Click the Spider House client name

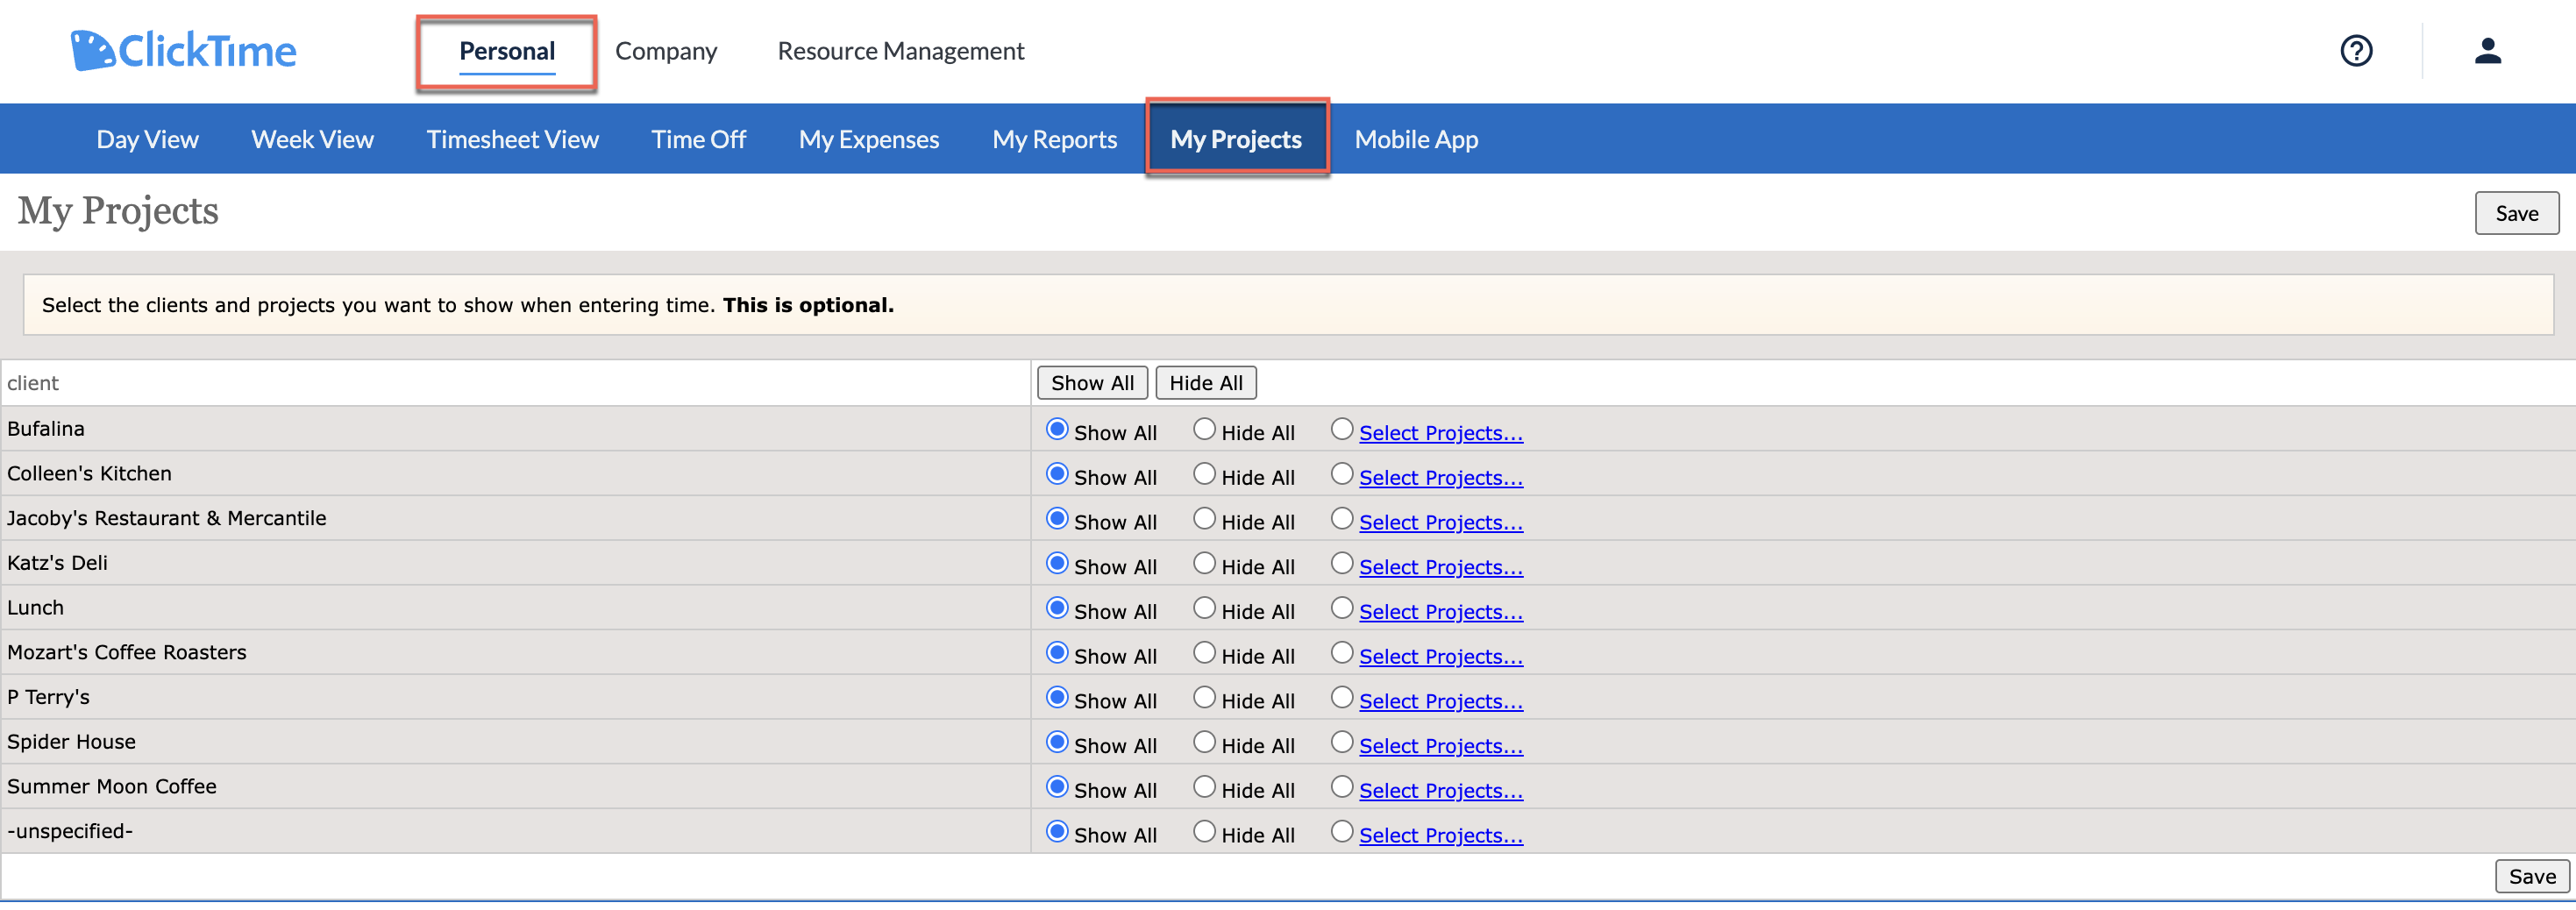pyautogui.click(x=72, y=742)
